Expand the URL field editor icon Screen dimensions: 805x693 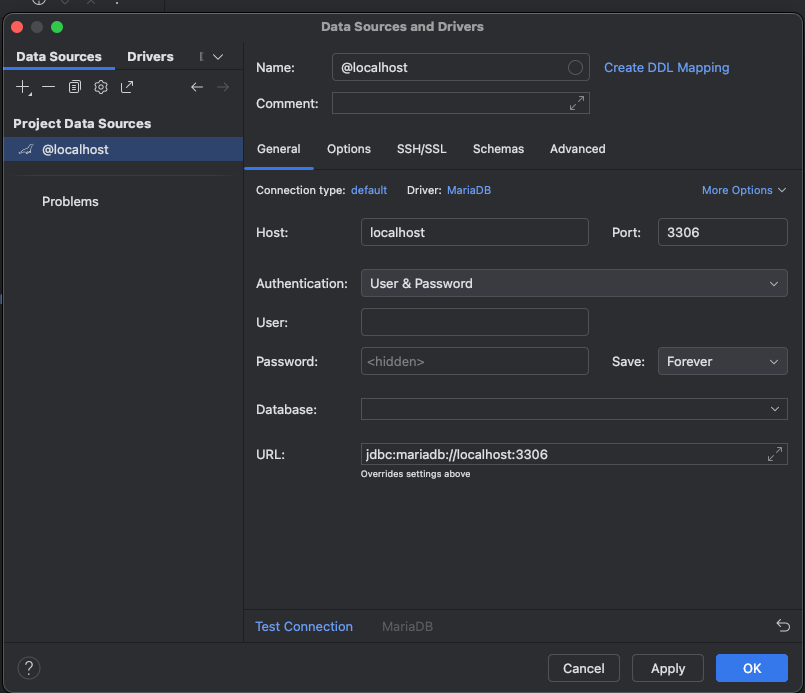pos(774,454)
